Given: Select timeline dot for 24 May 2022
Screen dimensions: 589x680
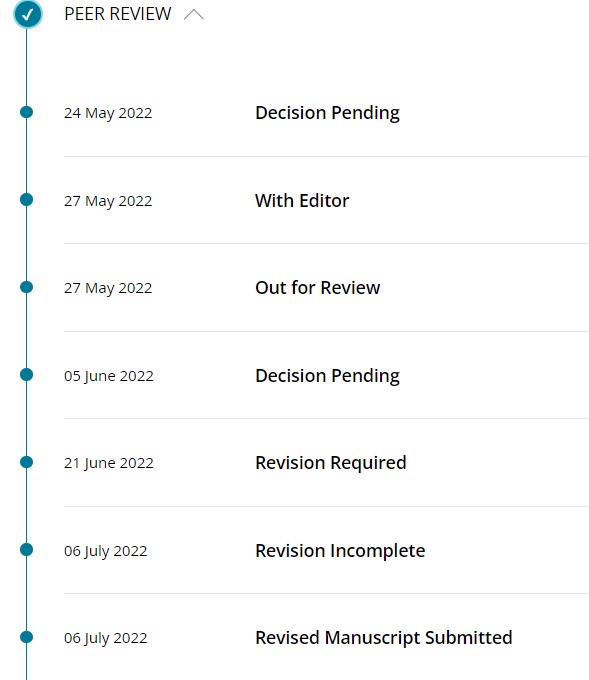Looking at the screenshot, I should coord(26,112).
